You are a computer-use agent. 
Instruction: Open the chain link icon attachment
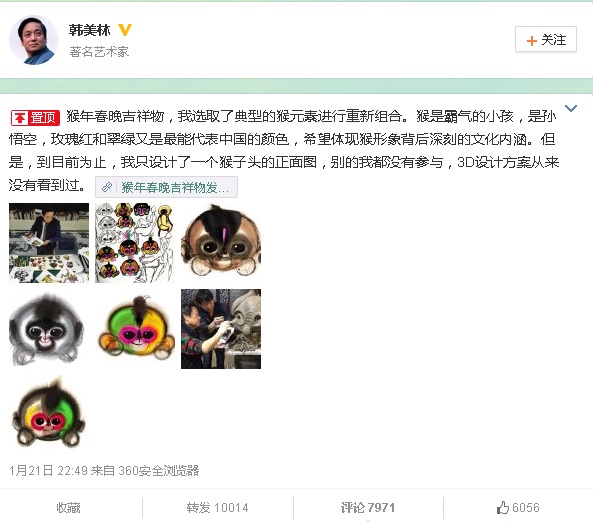(107, 187)
